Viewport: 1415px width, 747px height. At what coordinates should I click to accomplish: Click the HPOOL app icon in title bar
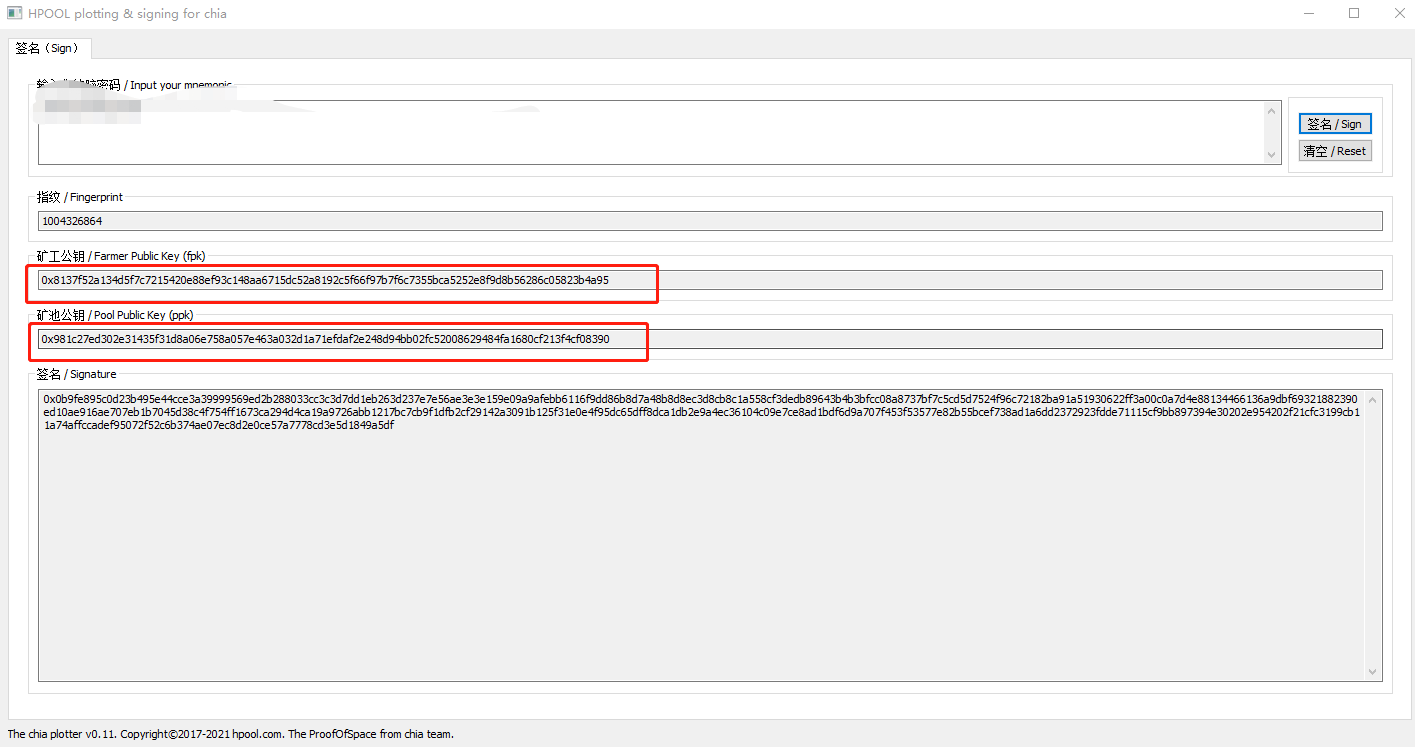[15, 14]
